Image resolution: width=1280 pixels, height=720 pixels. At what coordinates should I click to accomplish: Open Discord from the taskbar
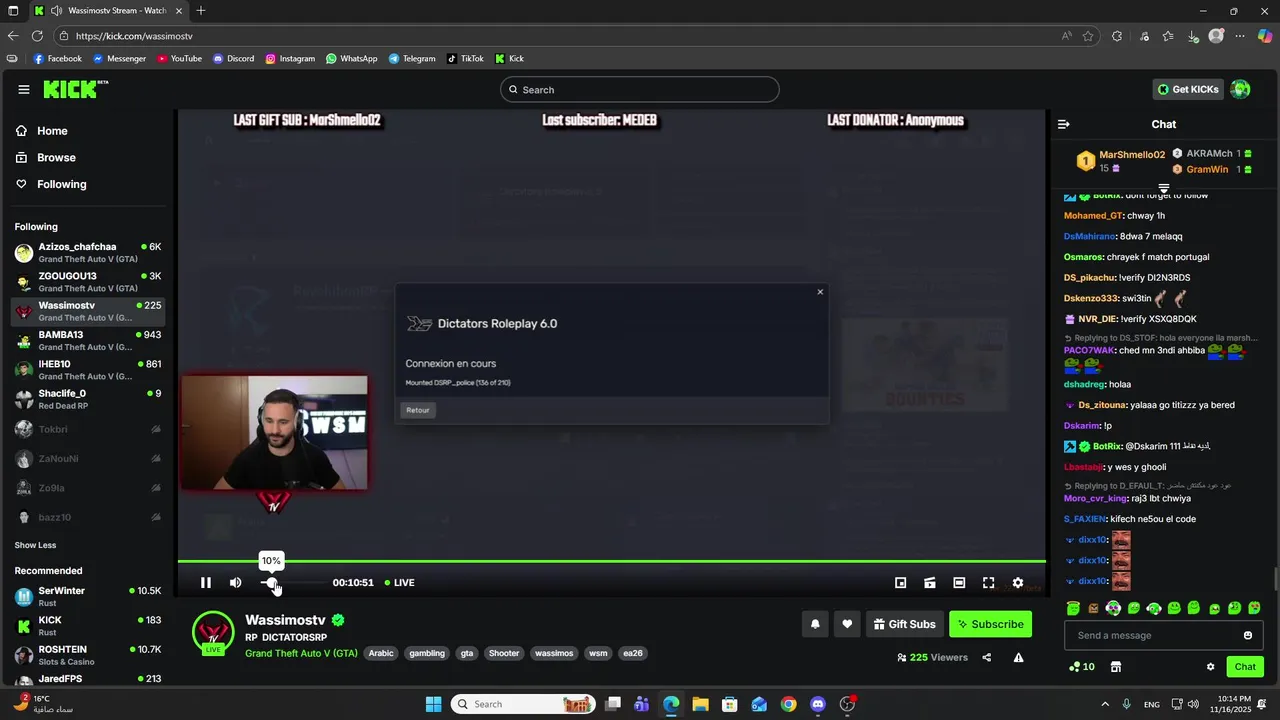pos(818,704)
